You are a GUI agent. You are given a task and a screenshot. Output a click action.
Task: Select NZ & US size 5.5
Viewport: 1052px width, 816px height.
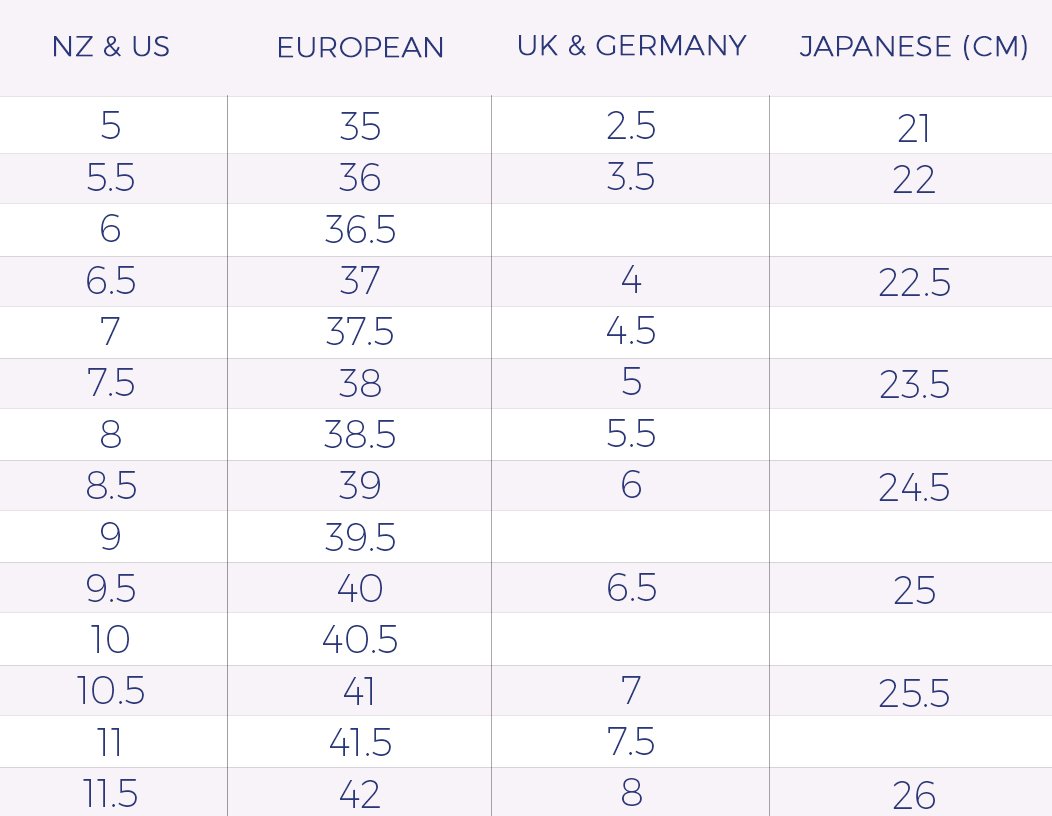(111, 179)
